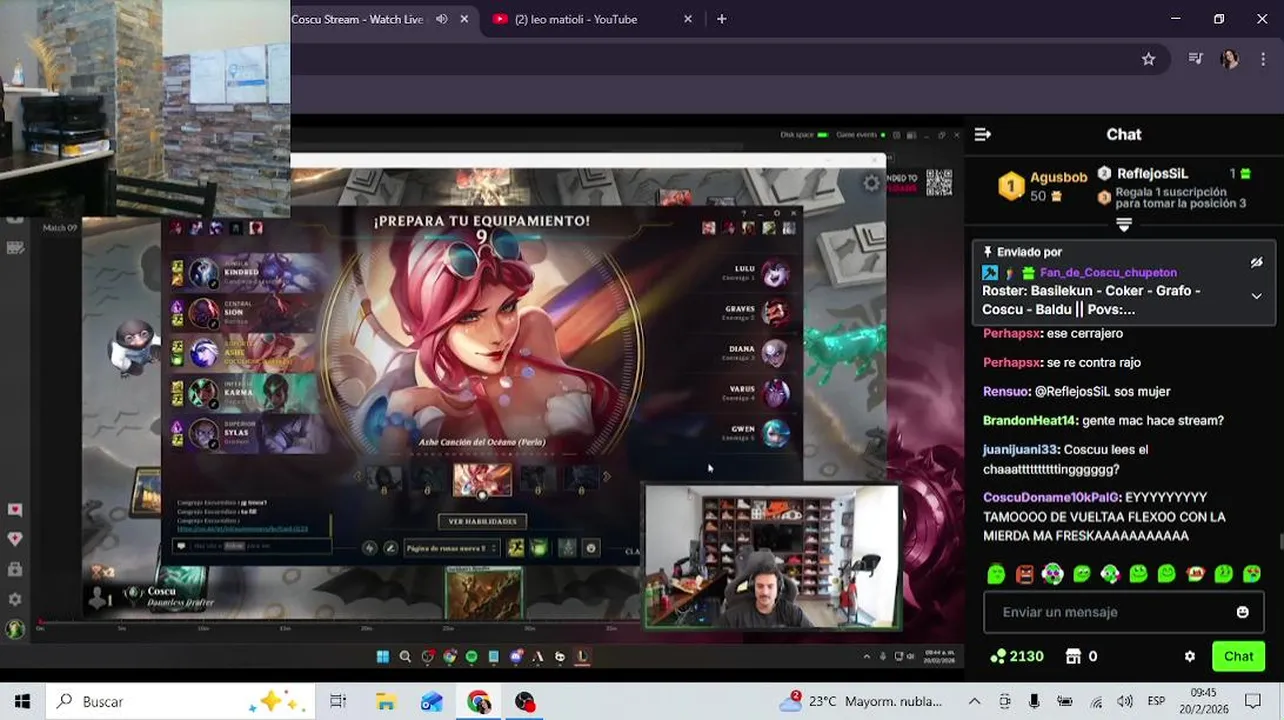Open a new browser tab with the plus

(722, 19)
